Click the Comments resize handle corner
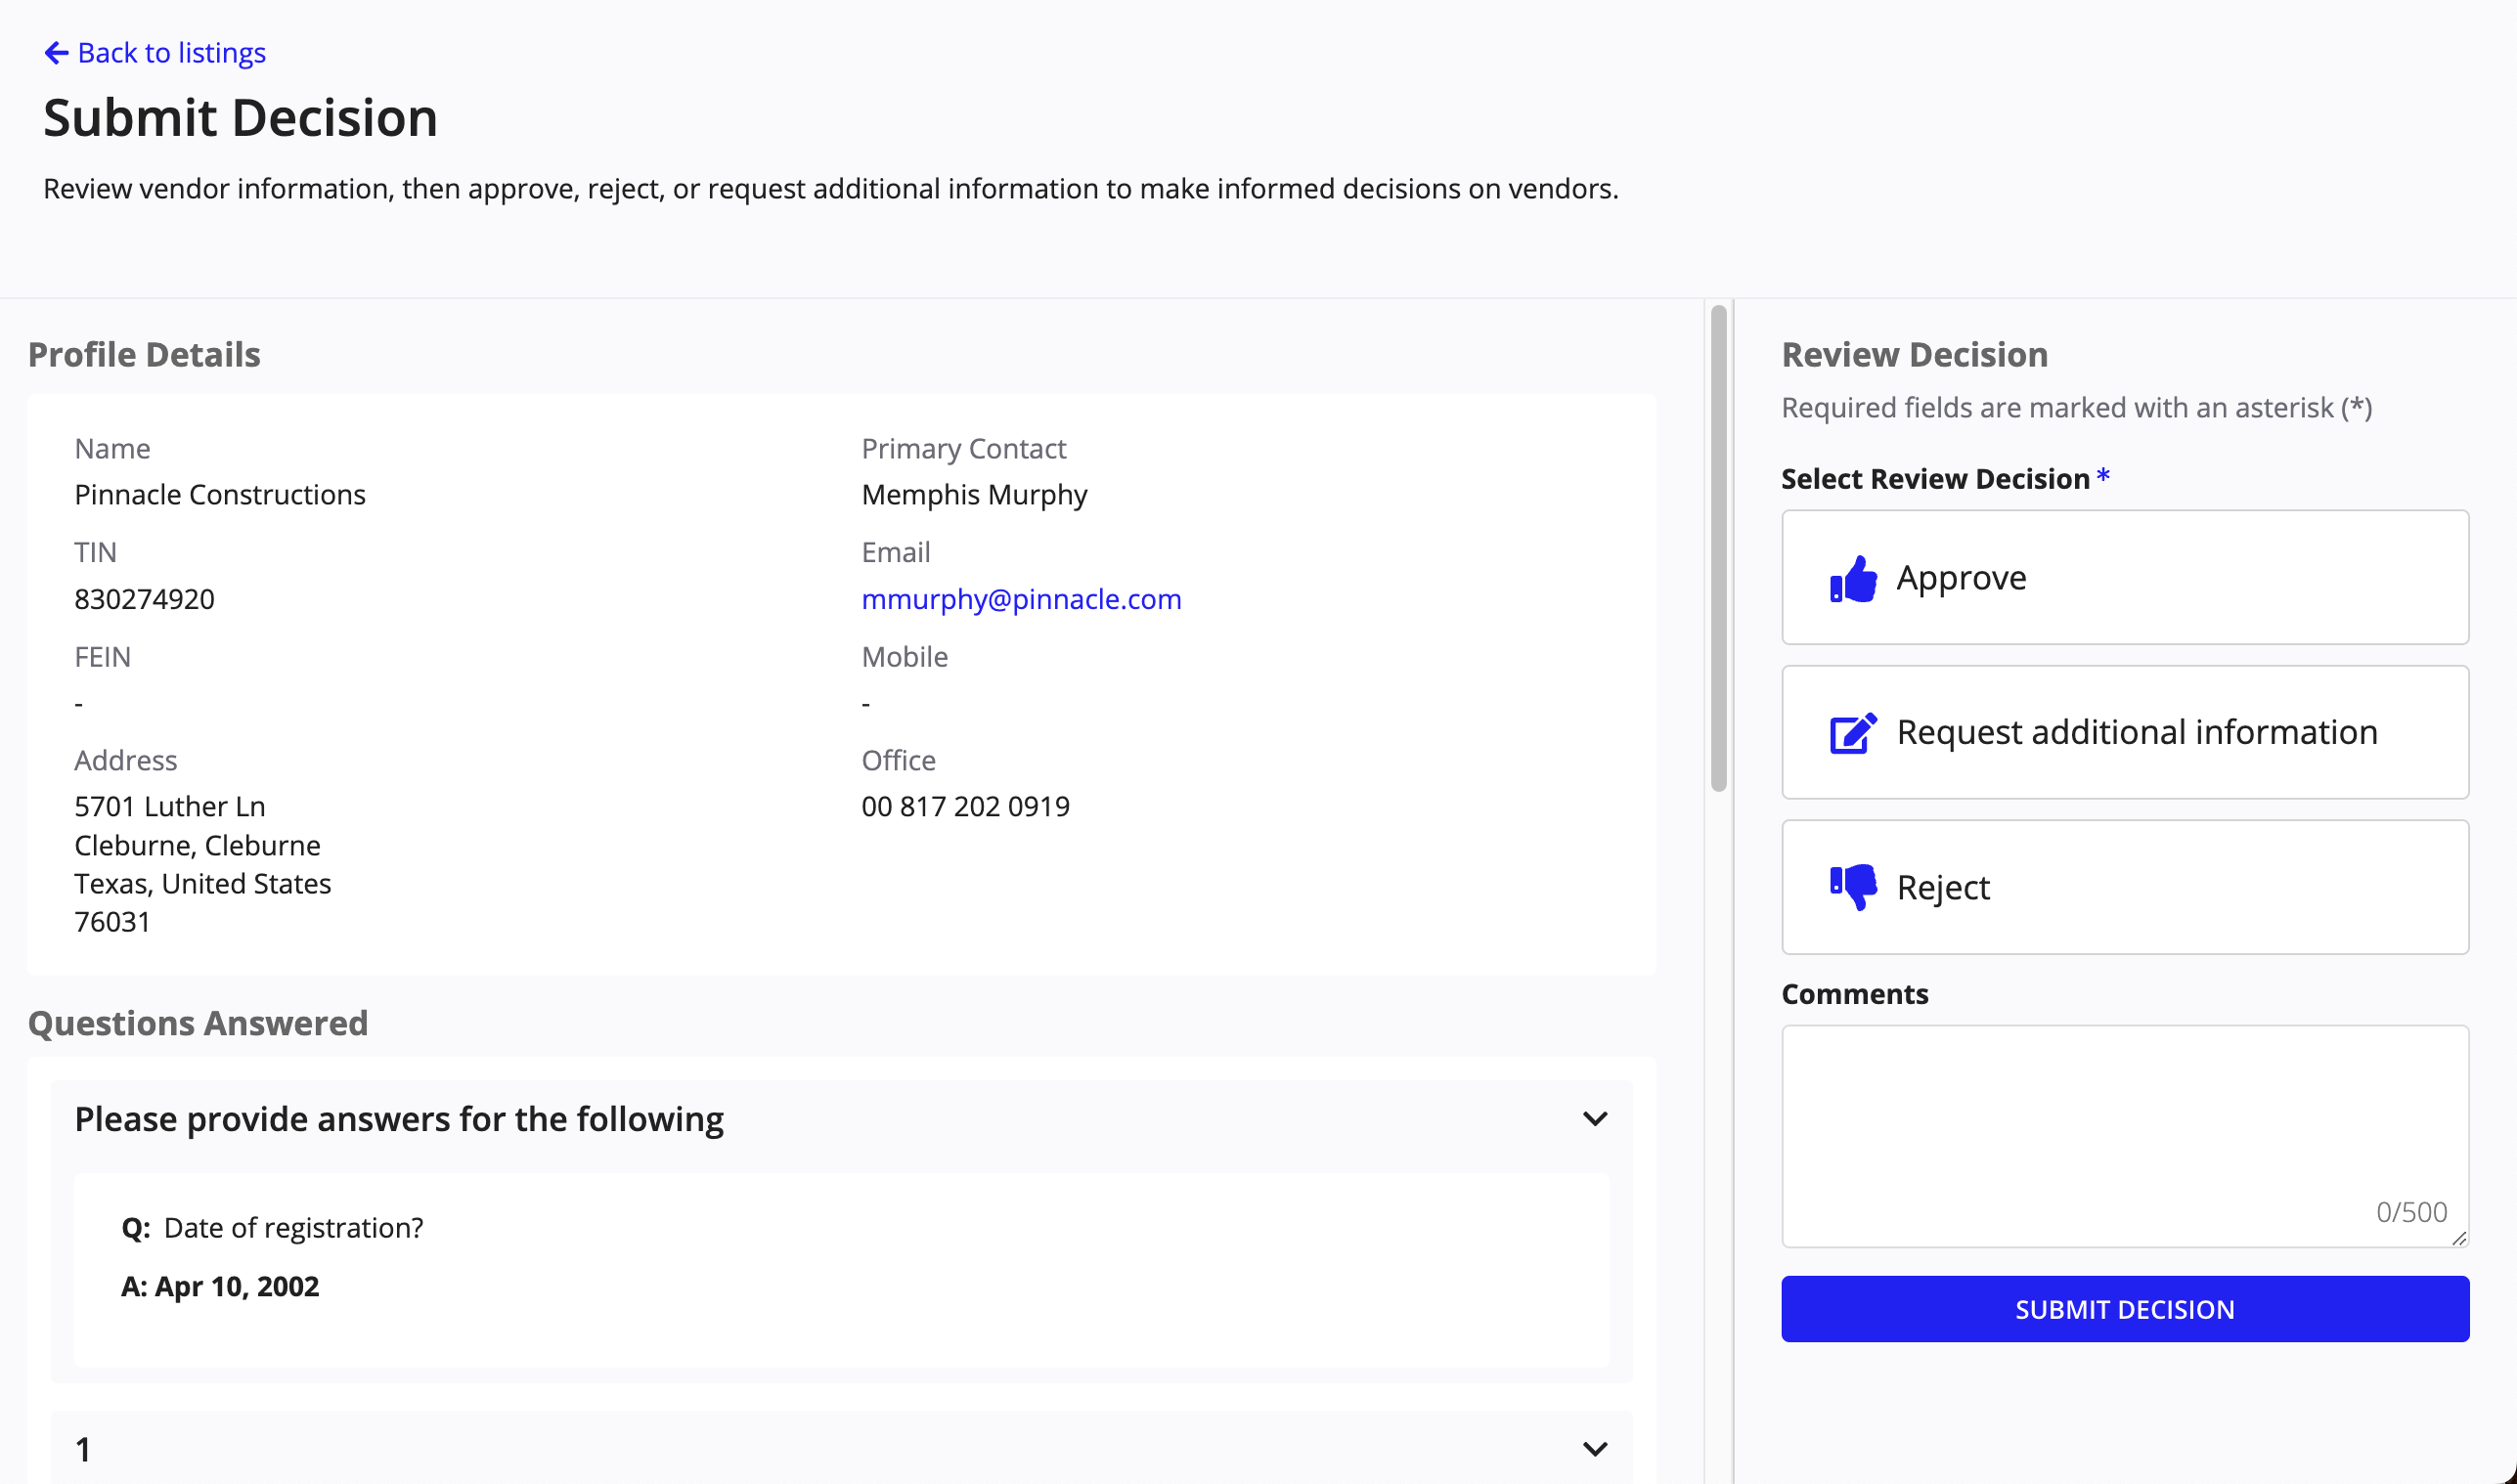This screenshot has width=2517, height=1484. click(x=2459, y=1238)
